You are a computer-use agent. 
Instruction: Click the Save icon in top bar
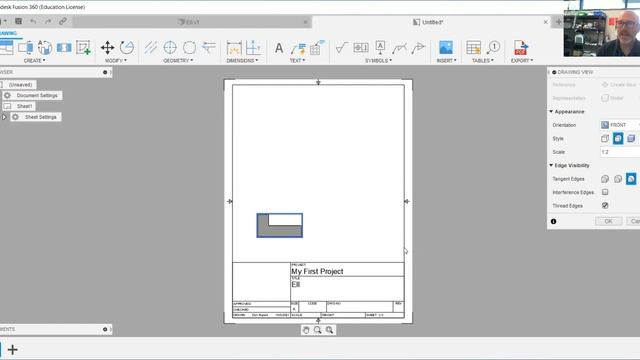tap(18, 21)
